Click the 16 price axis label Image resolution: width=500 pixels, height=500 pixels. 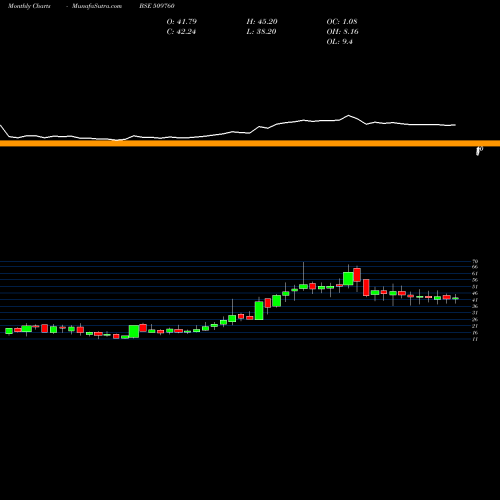click(x=475, y=333)
